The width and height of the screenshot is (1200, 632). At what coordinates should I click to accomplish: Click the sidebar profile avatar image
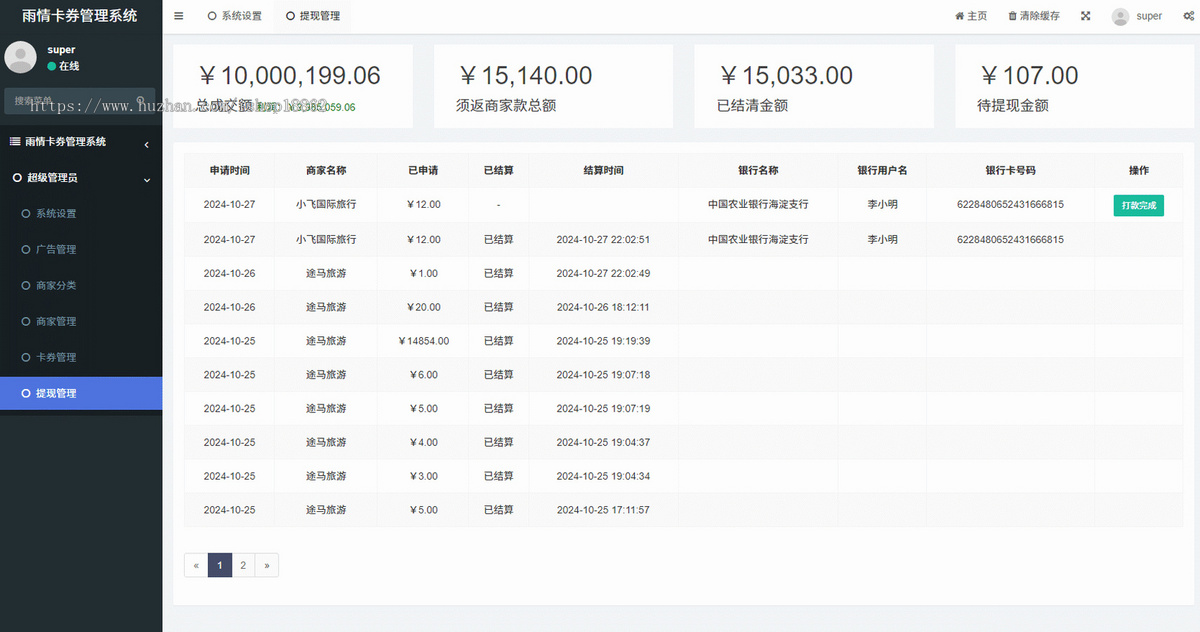click(x=21, y=57)
